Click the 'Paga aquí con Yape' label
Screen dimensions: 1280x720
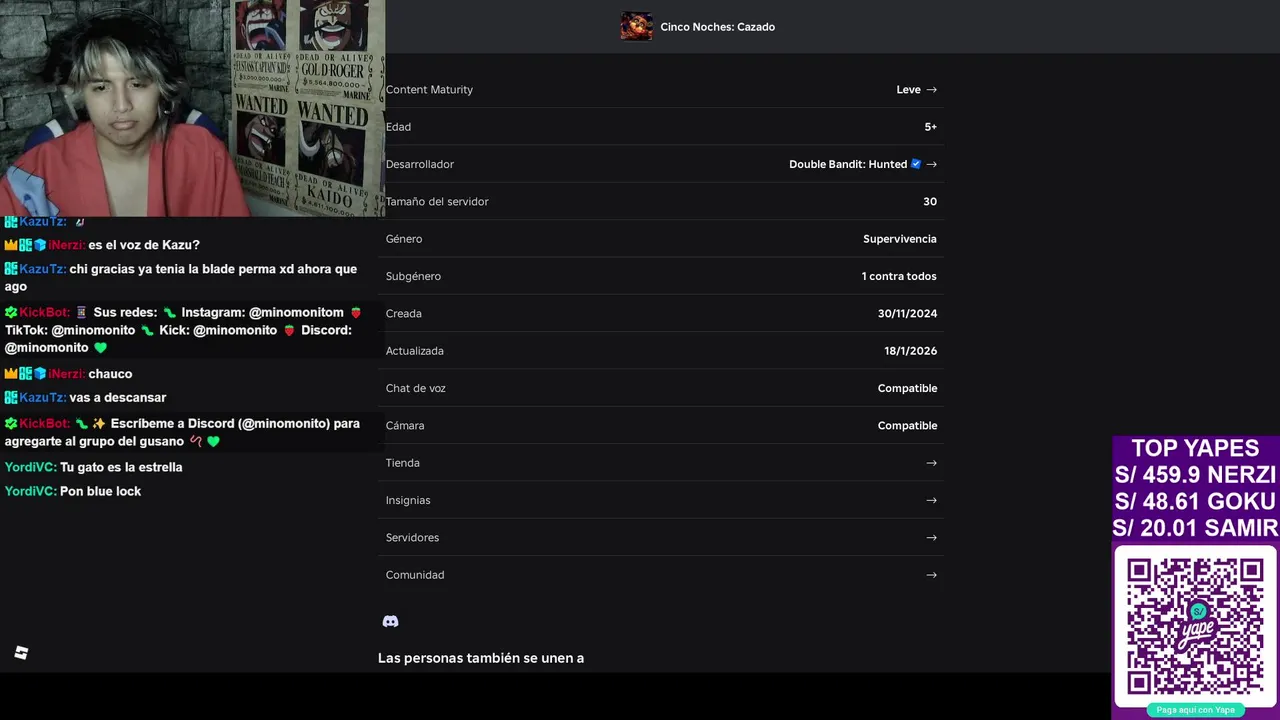point(1195,710)
